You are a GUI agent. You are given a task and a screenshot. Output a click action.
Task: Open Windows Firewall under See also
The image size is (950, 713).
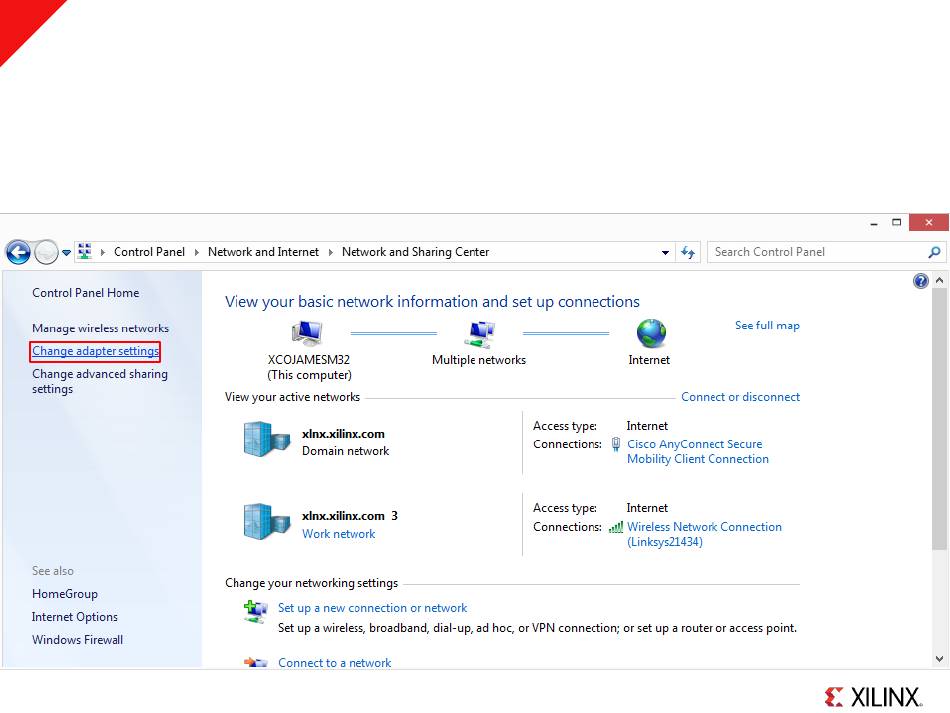coord(77,640)
